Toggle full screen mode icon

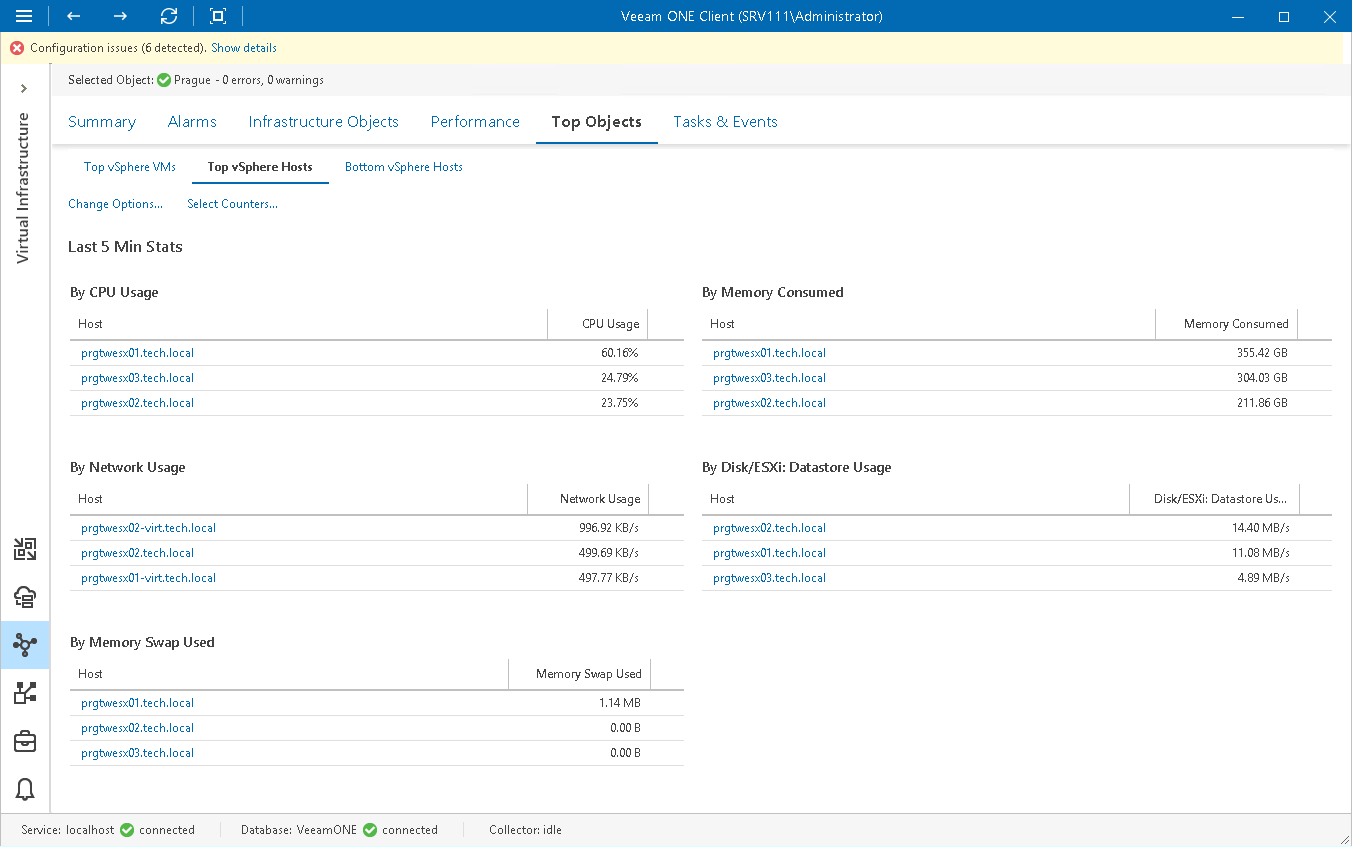(x=217, y=16)
